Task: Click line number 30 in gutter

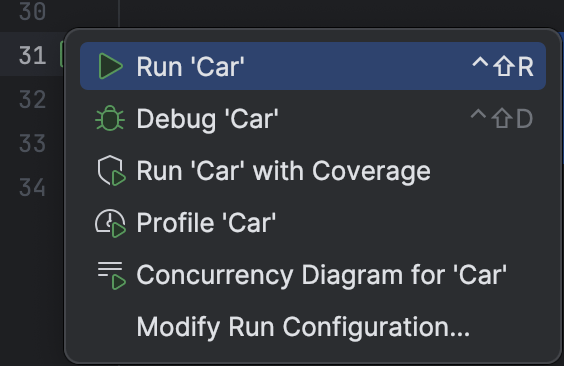Action: point(32,11)
